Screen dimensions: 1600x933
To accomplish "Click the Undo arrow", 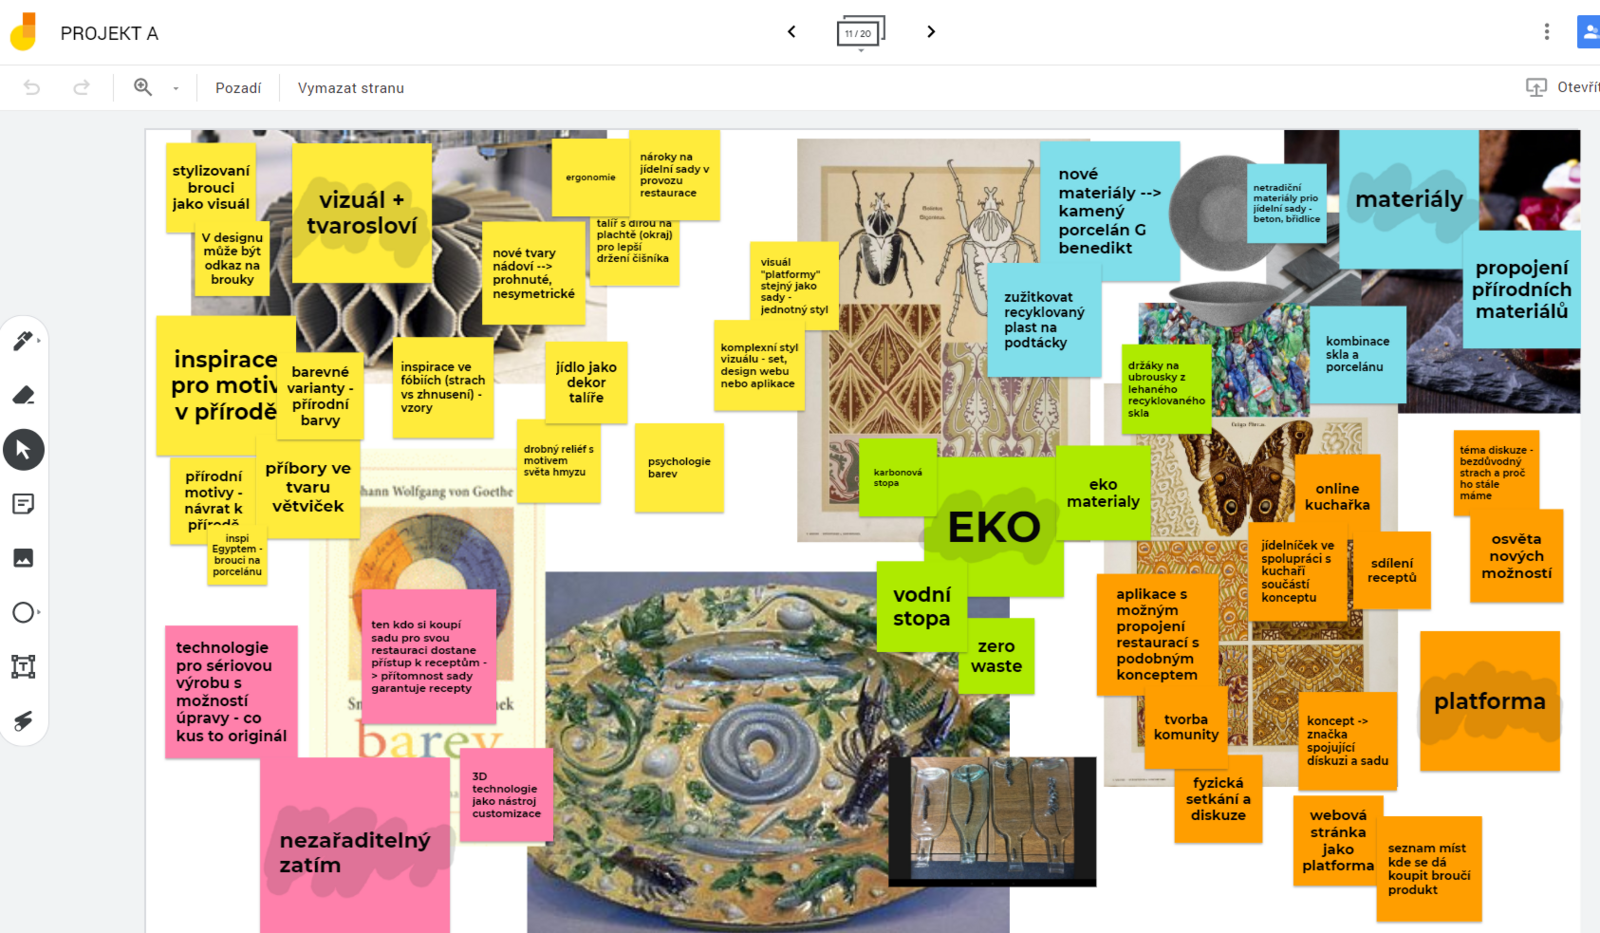I will tap(32, 88).
